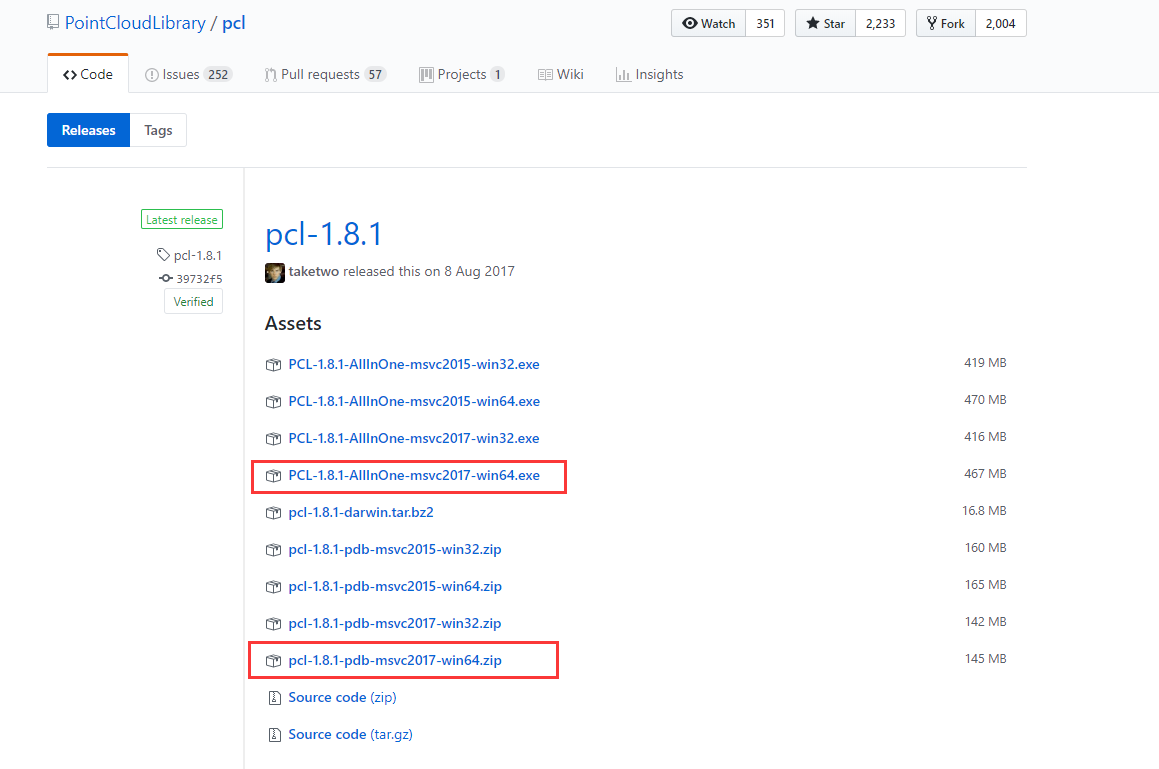This screenshot has width=1159, height=769.
Task: Star the repository with the Star button
Action: [825, 24]
